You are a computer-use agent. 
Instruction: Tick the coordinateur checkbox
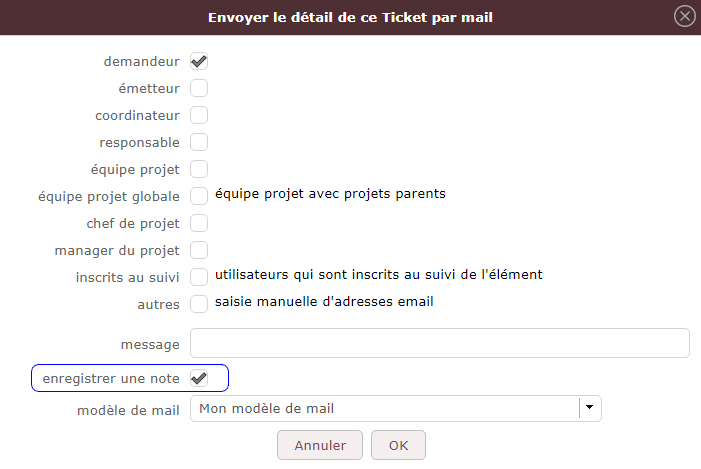(199, 115)
